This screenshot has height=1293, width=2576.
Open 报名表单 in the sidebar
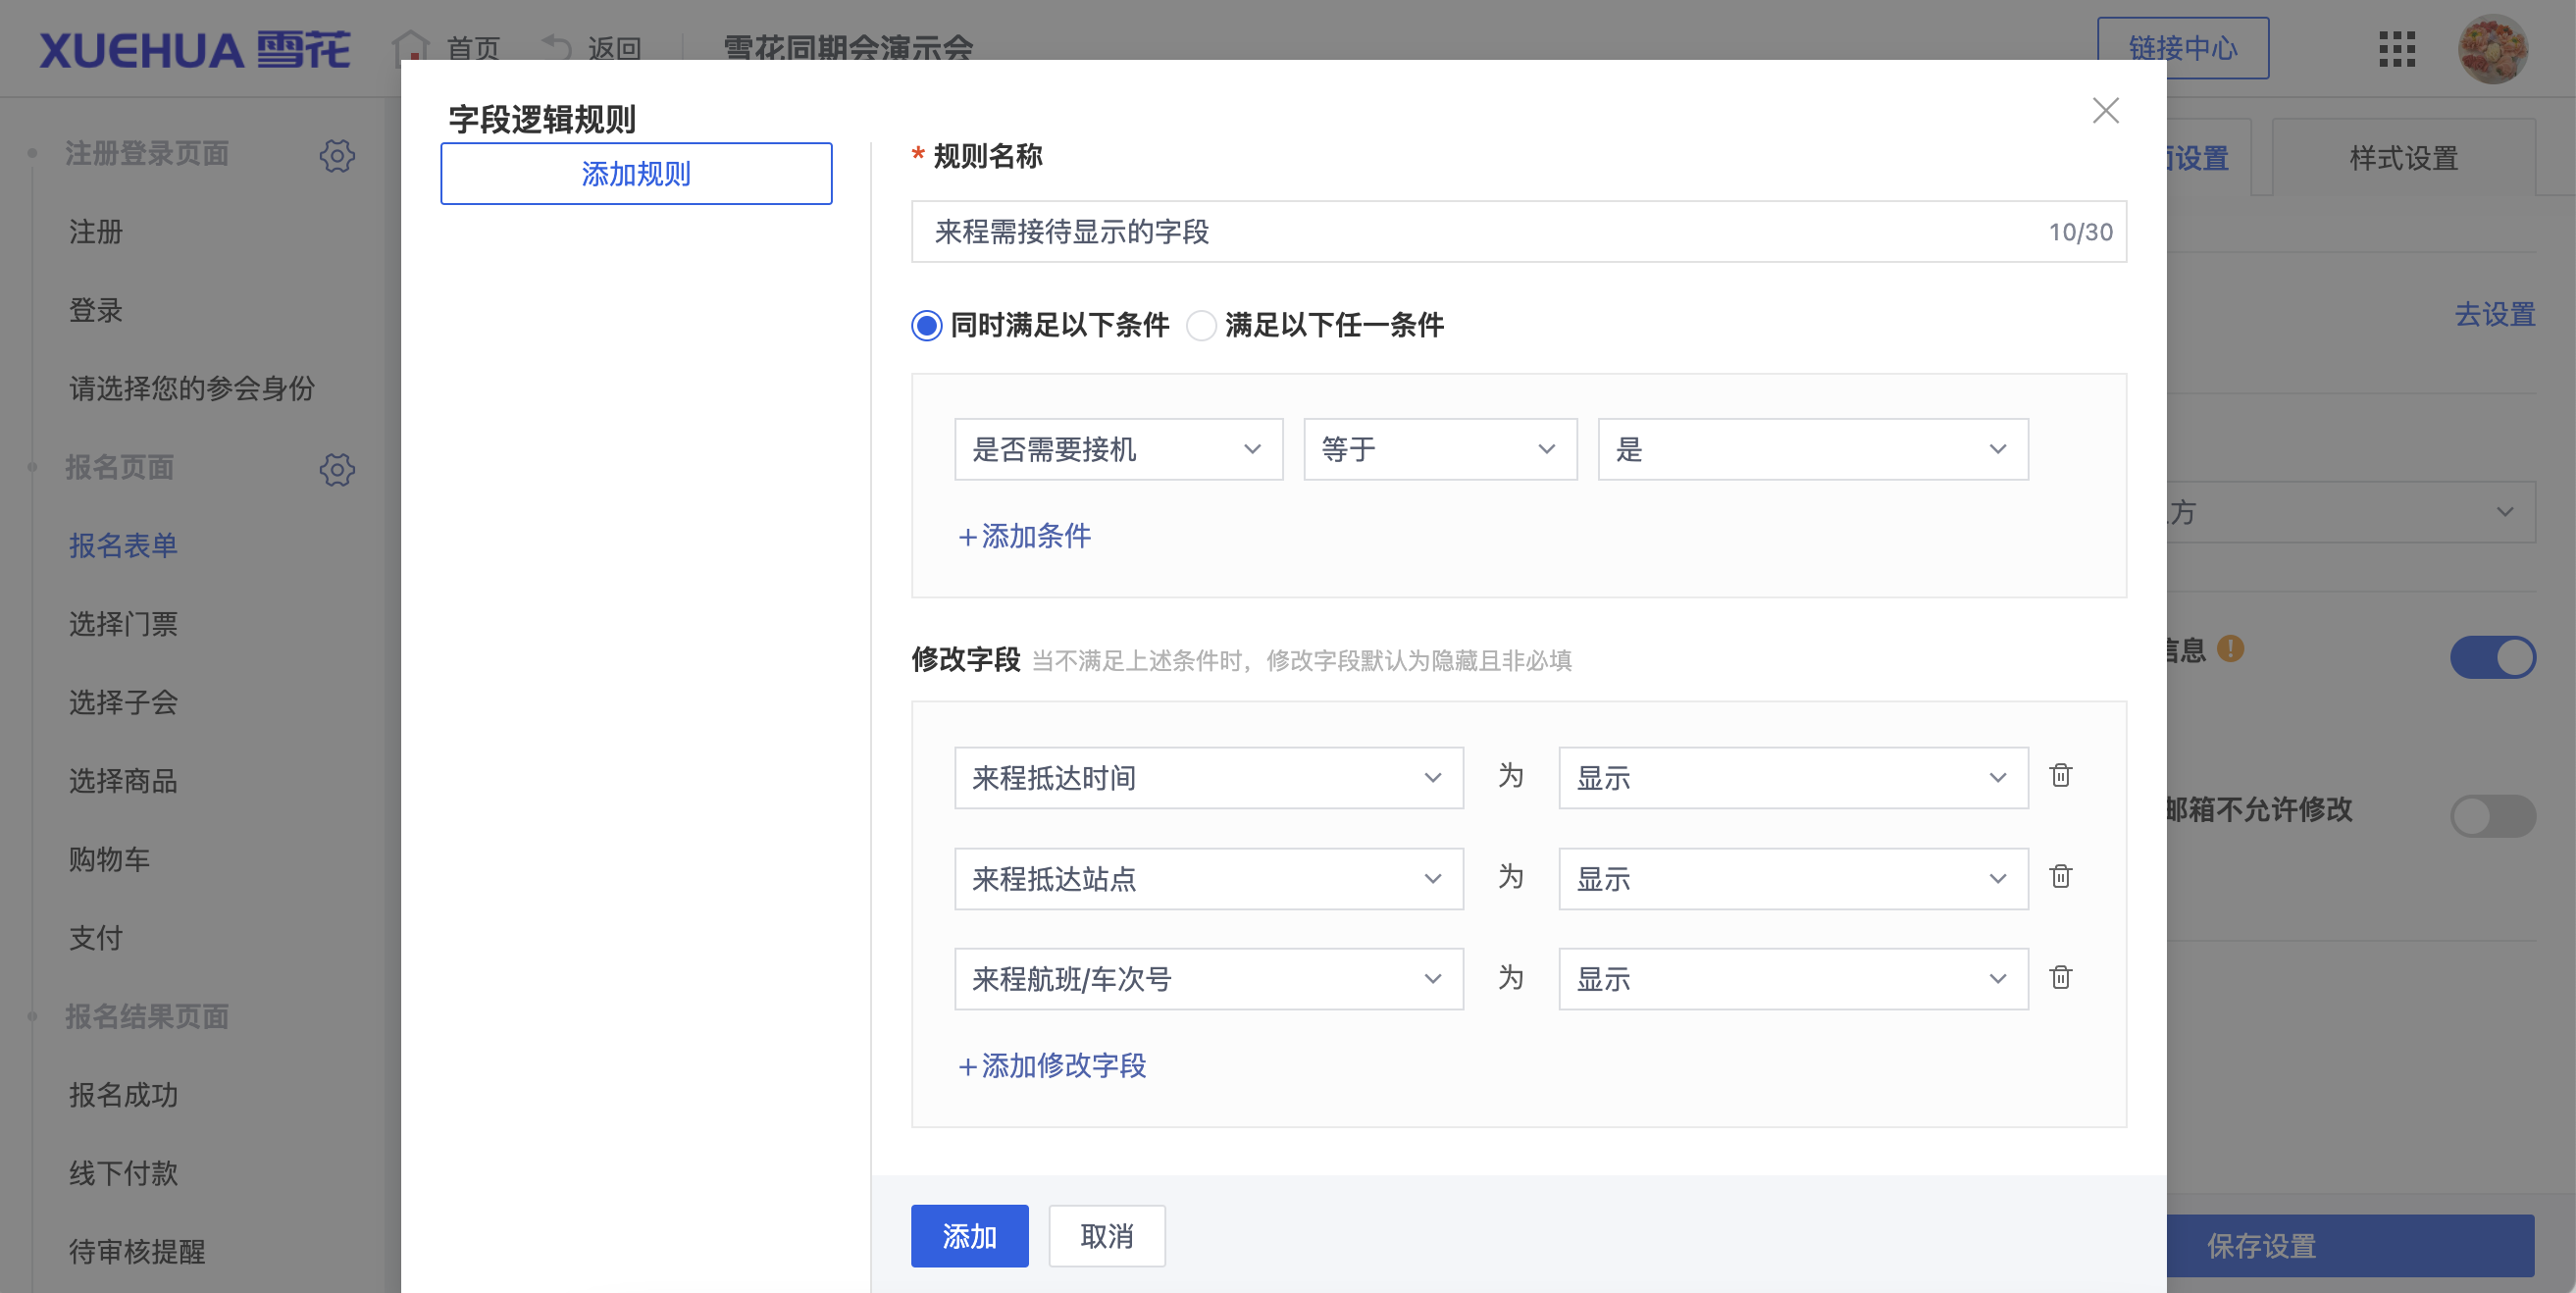tap(123, 545)
